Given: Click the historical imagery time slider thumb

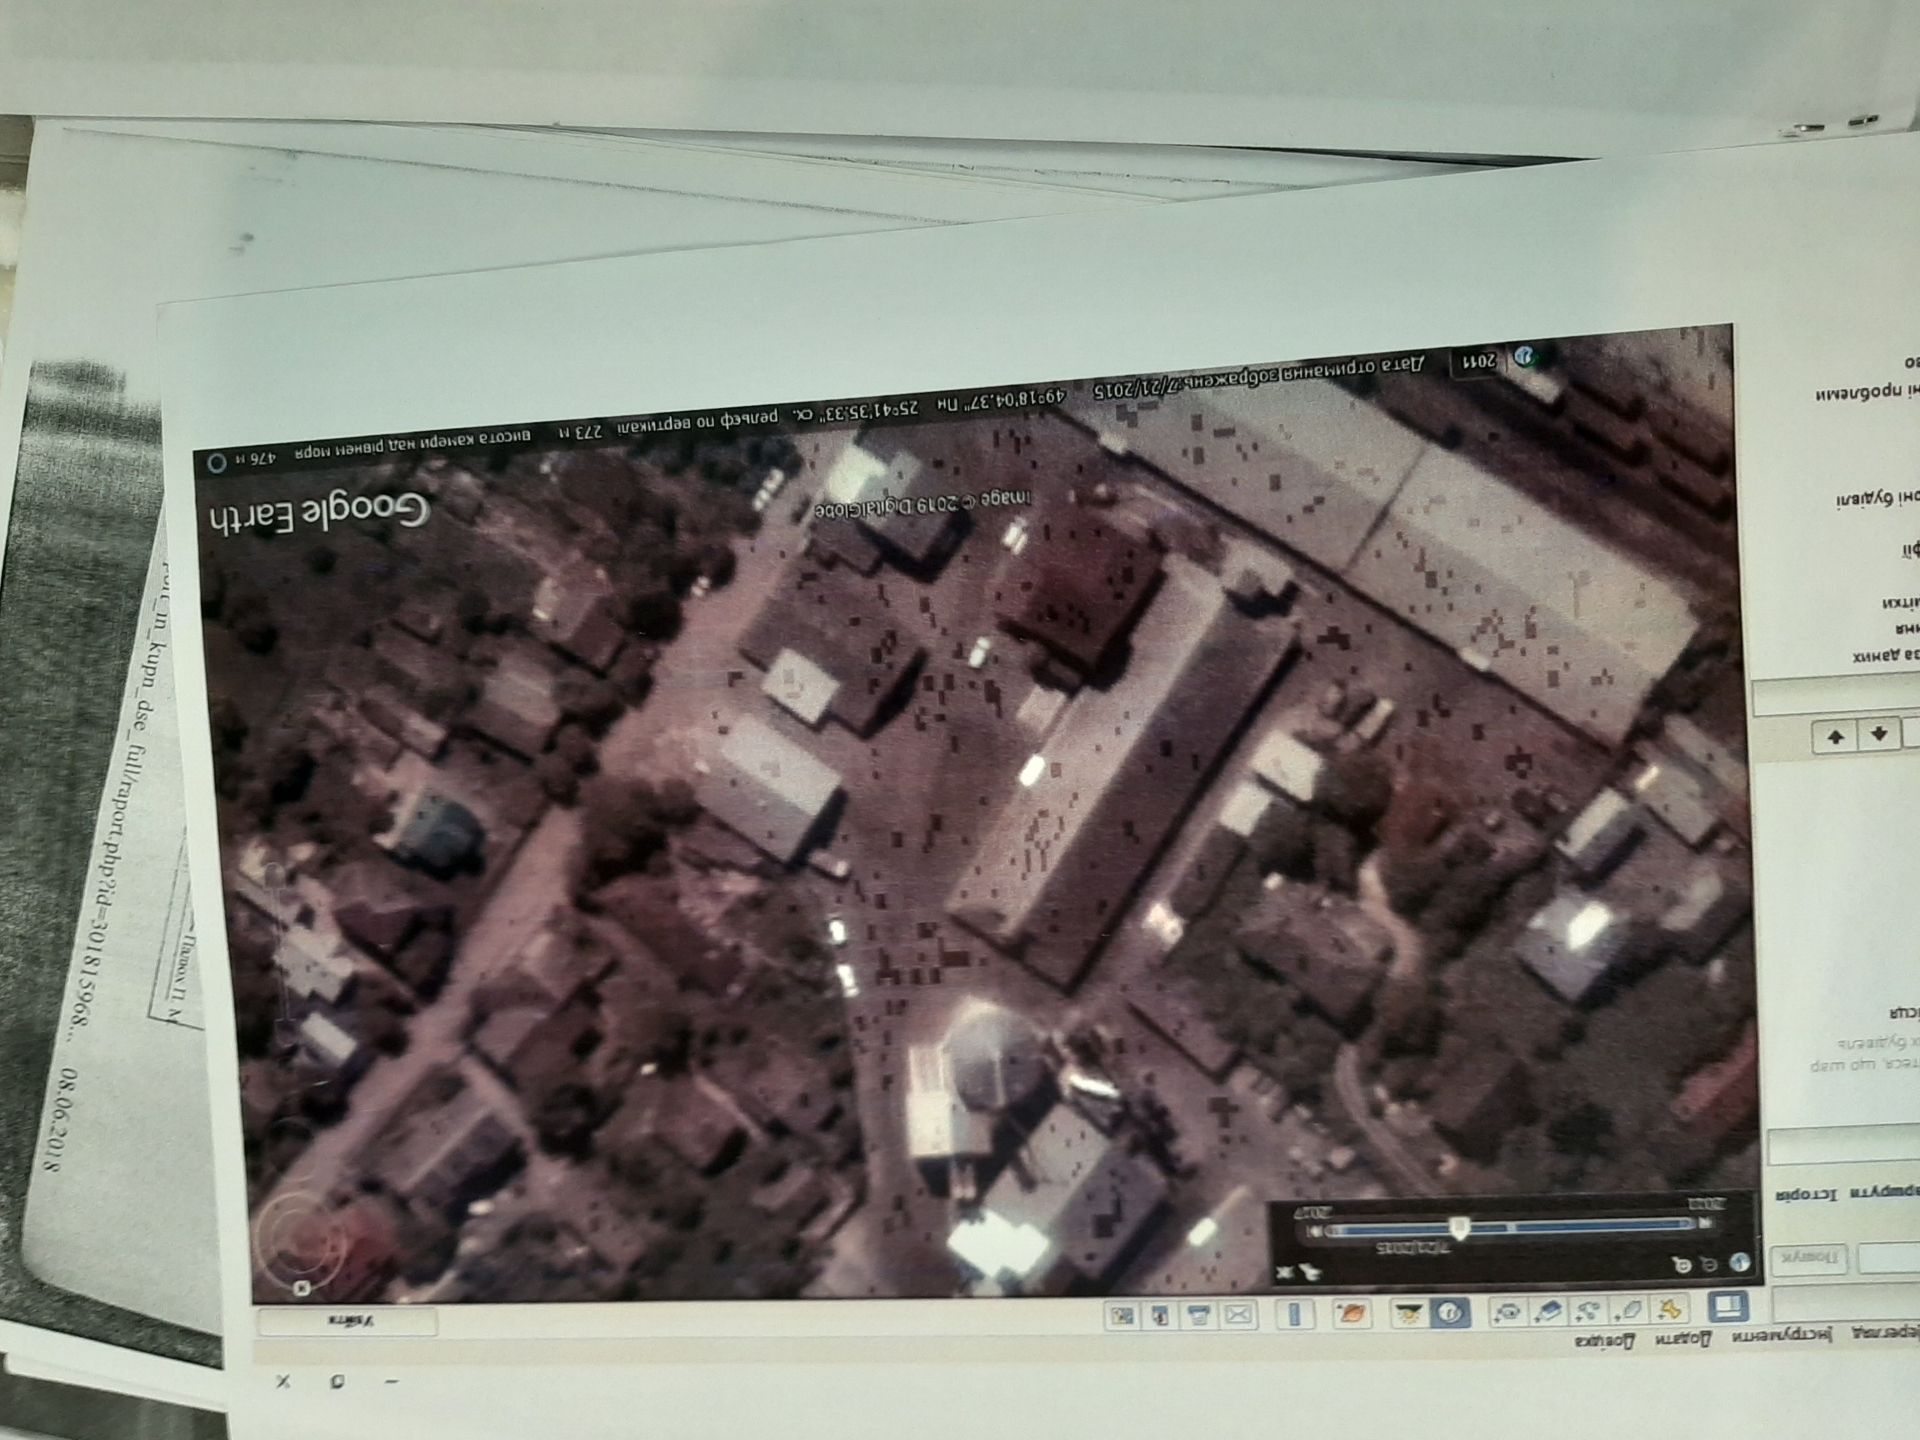Looking at the screenshot, I should point(1460,1227).
